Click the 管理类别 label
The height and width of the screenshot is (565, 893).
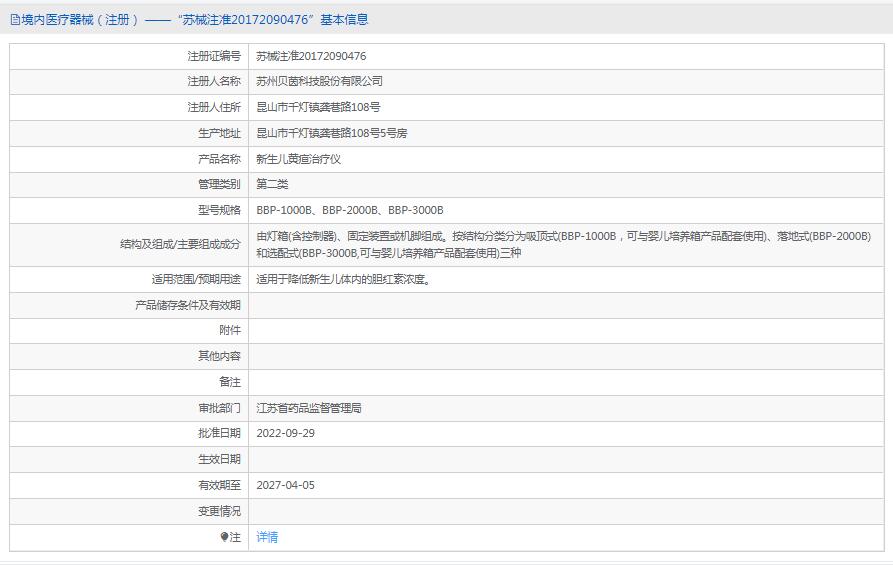pyautogui.click(x=219, y=184)
